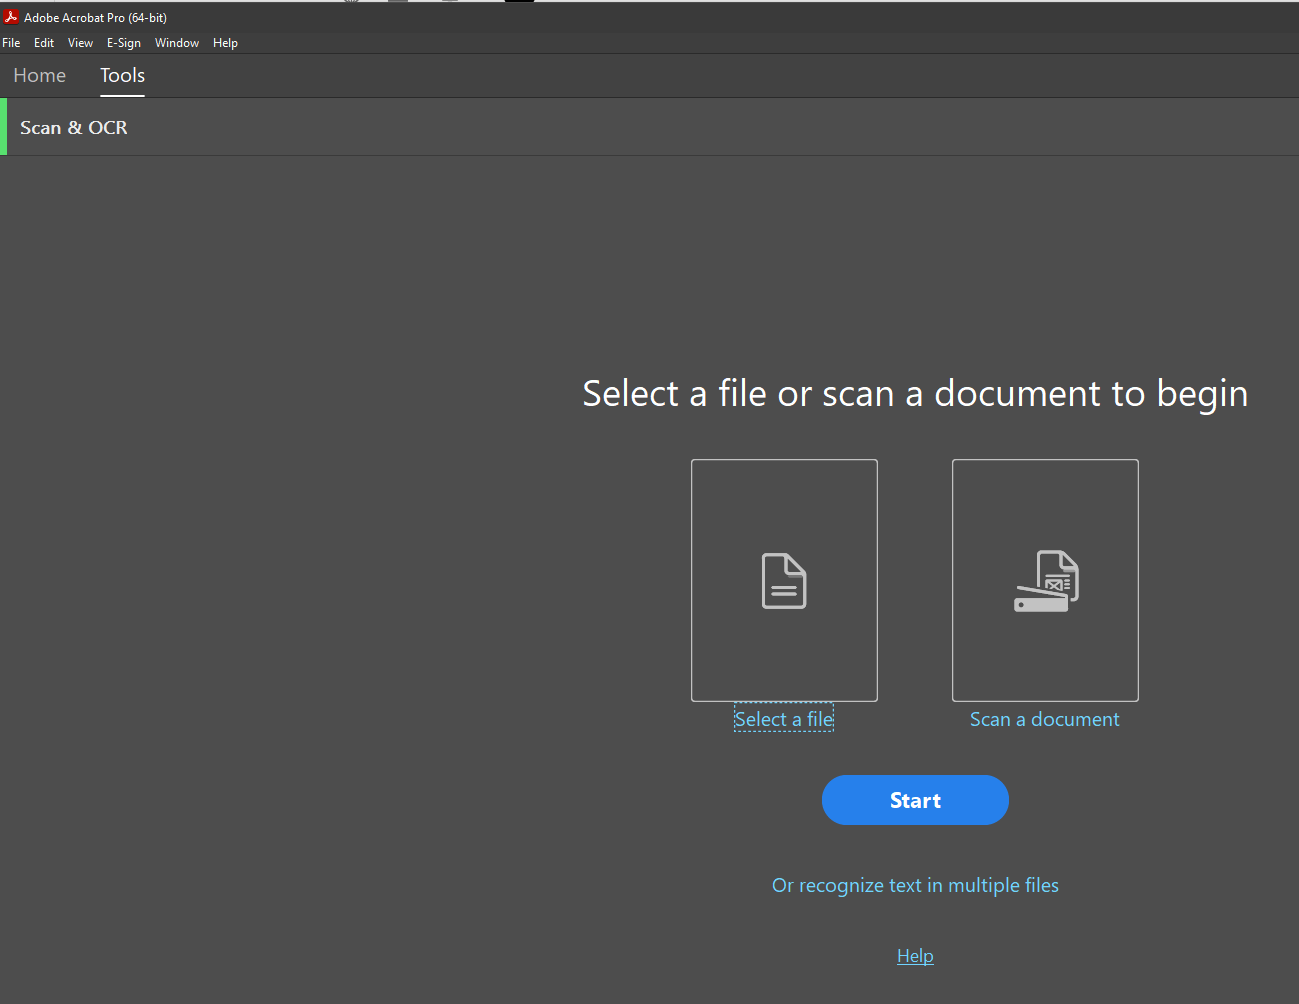The image size is (1299, 1004).
Task: Open the E-Sign menu
Action: coord(124,42)
